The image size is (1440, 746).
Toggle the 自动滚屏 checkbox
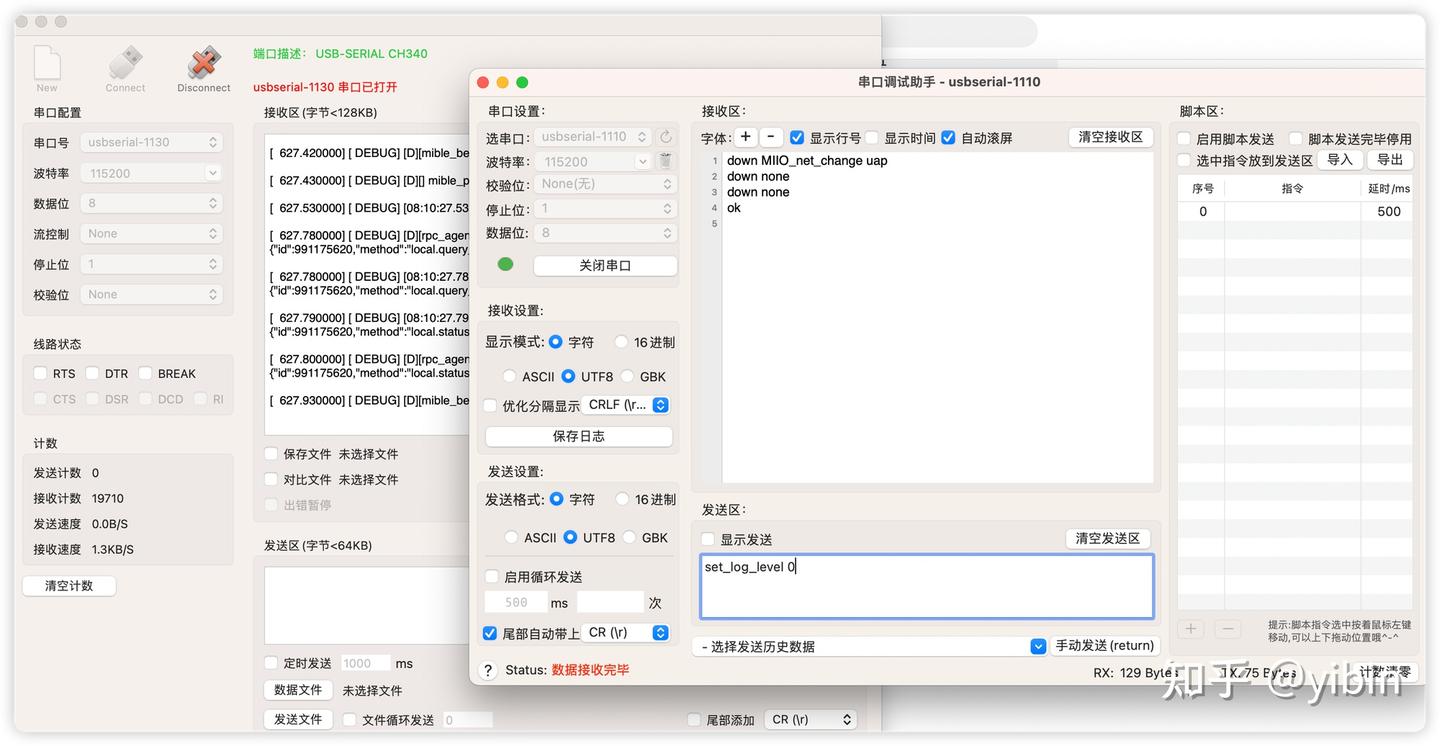[x=948, y=138]
